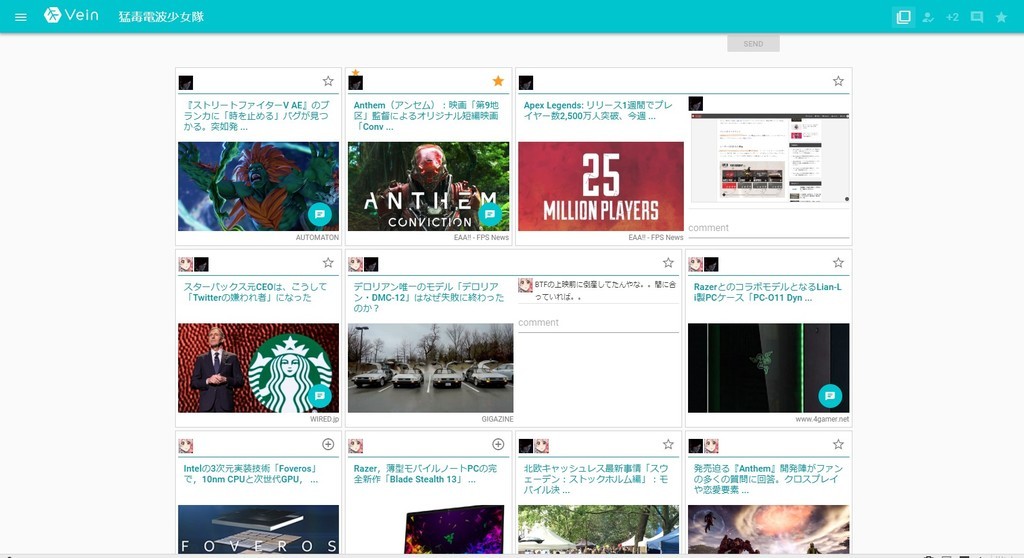This screenshot has width=1024, height=558.
Task: Open the Razer Blade Stealth 13 article title
Action: (425, 474)
